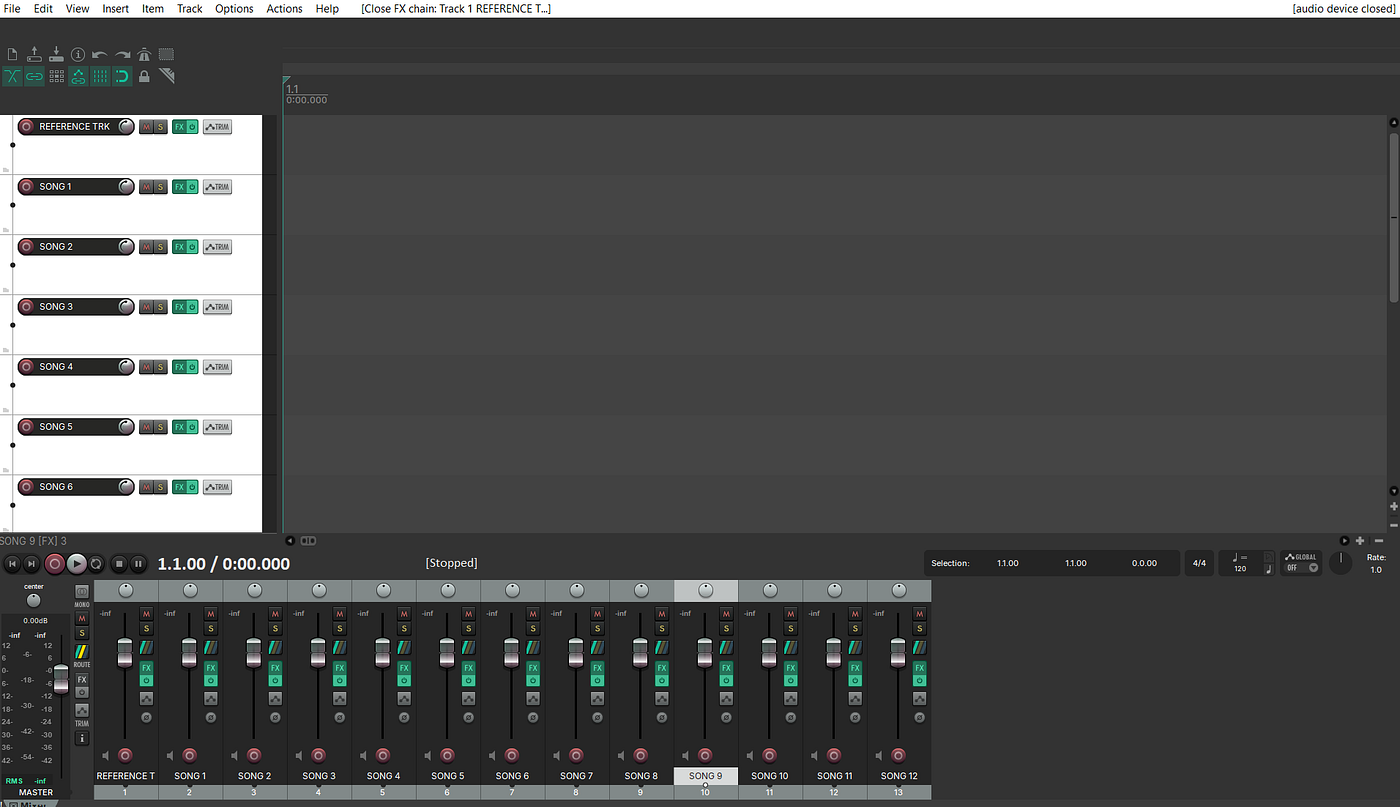This screenshot has width=1400, height=807.
Task: Mute SONG 9 in the mixer
Action: [726, 613]
